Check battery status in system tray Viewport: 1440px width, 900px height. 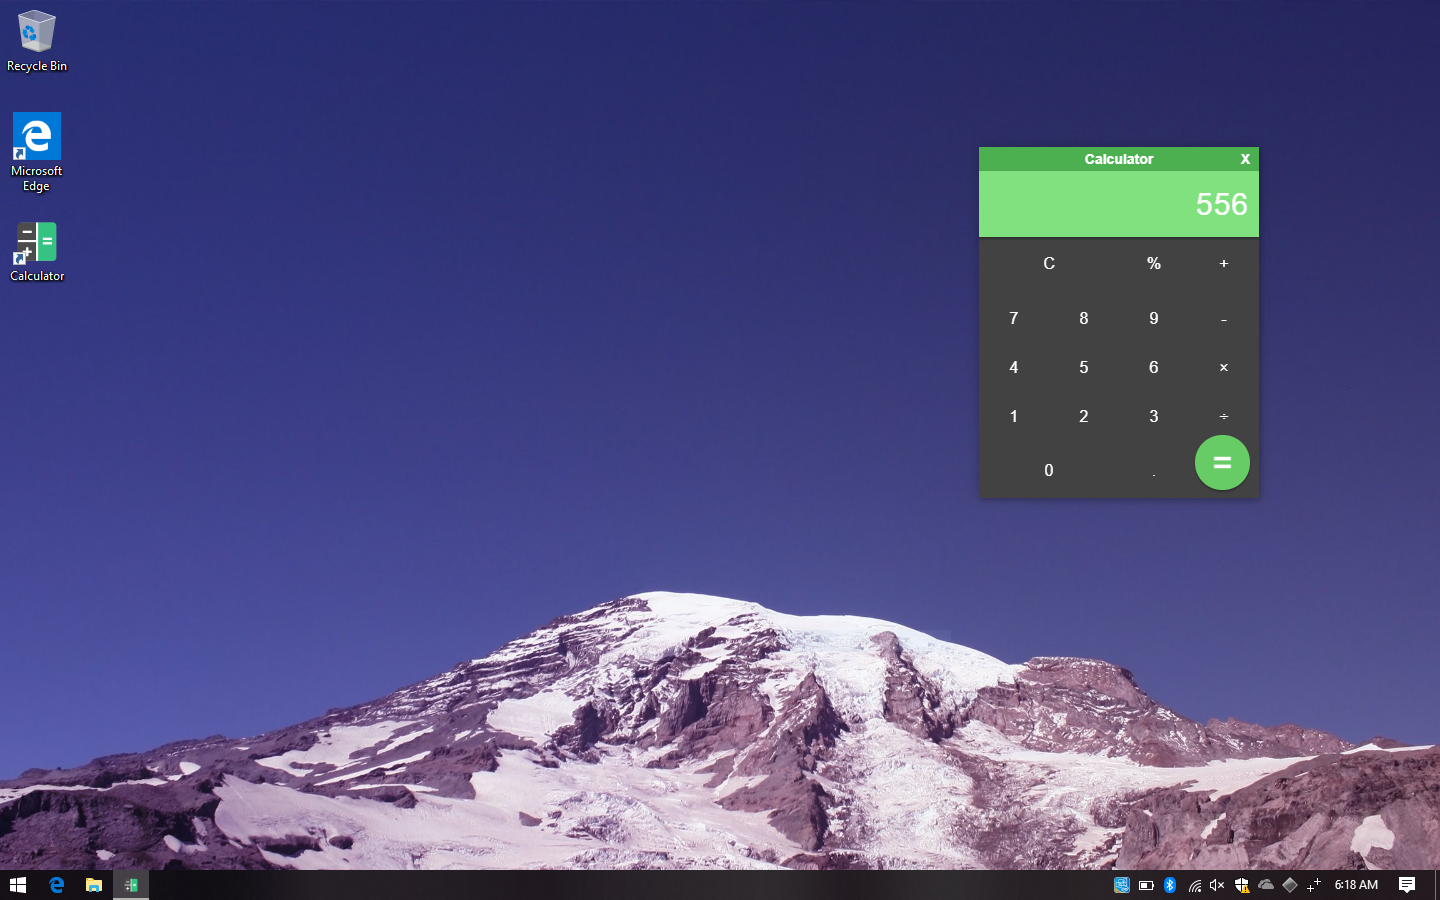1146,885
